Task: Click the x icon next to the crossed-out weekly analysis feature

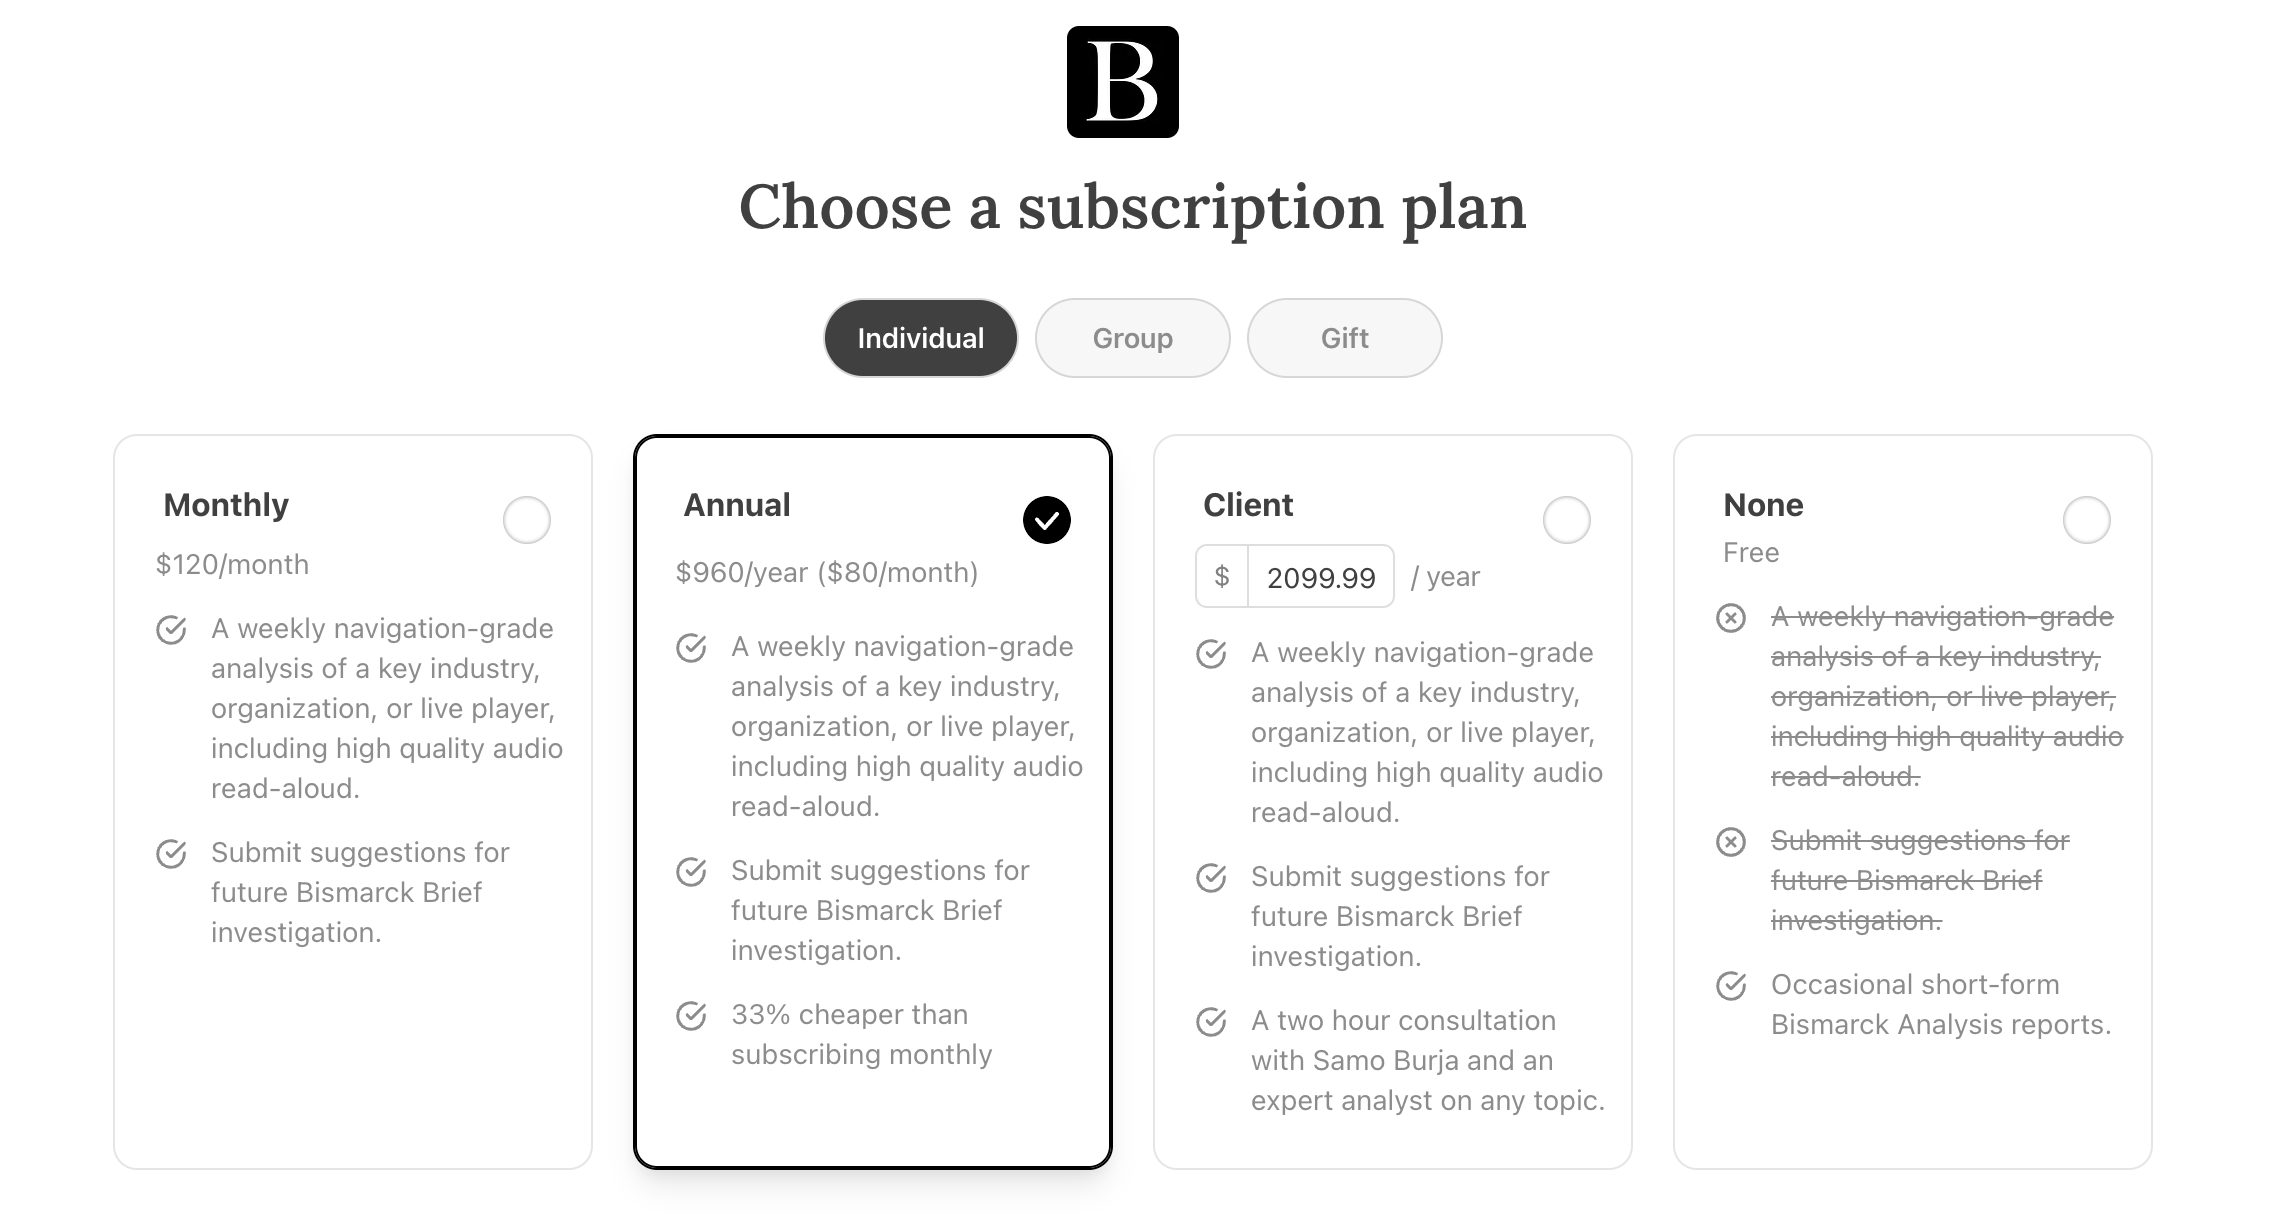Action: click(x=1733, y=618)
